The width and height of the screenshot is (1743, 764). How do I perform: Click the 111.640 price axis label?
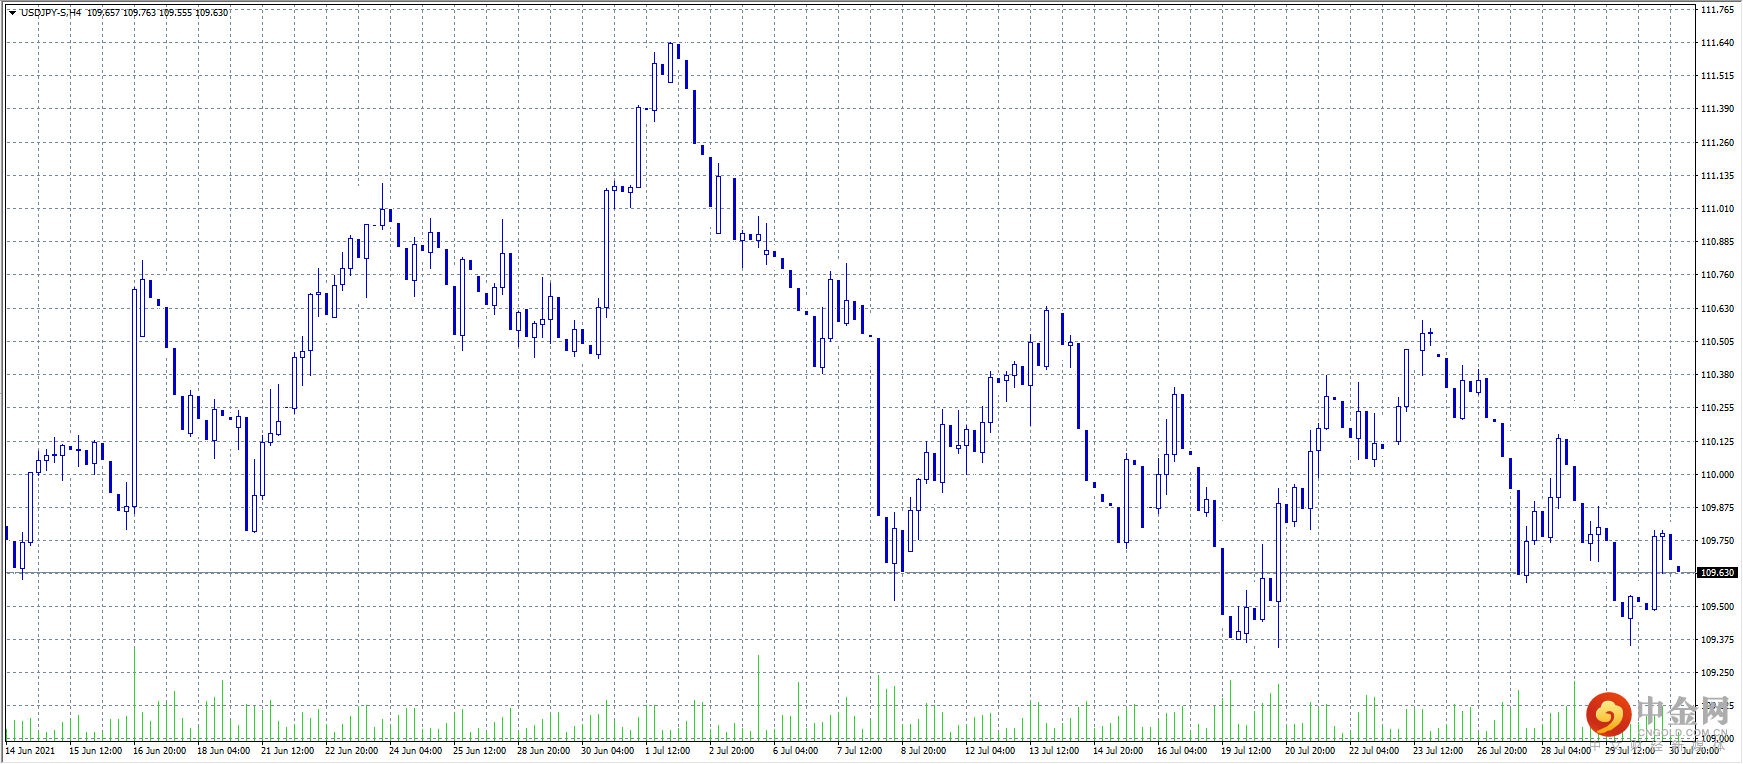1717,43
